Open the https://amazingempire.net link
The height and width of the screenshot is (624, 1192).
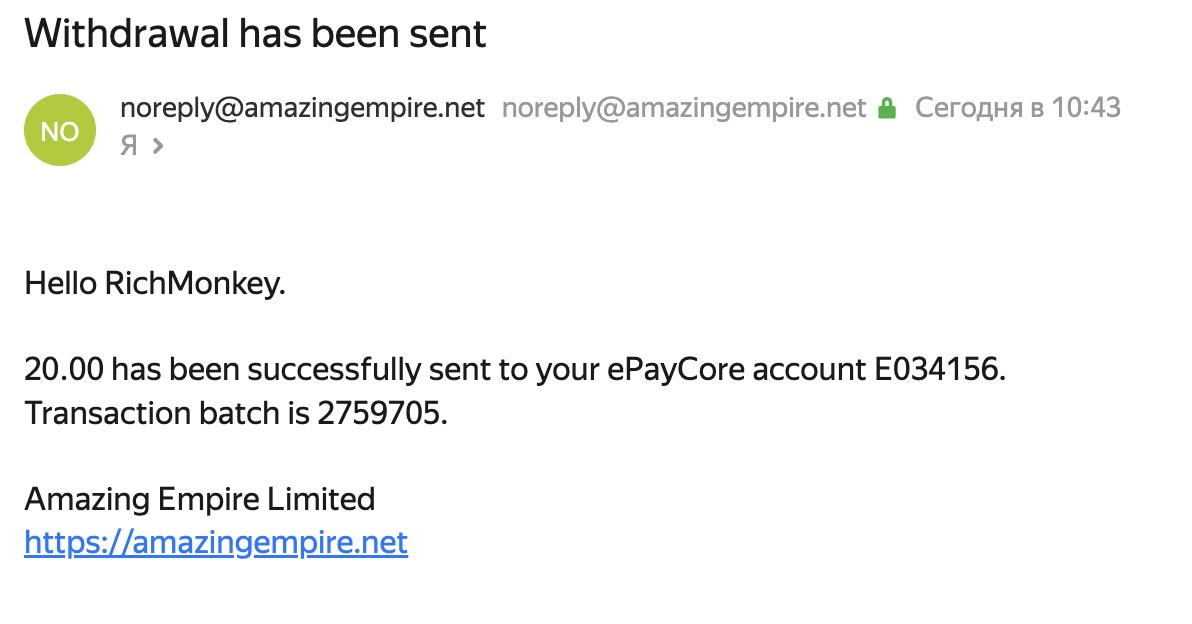tap(216, 543)
